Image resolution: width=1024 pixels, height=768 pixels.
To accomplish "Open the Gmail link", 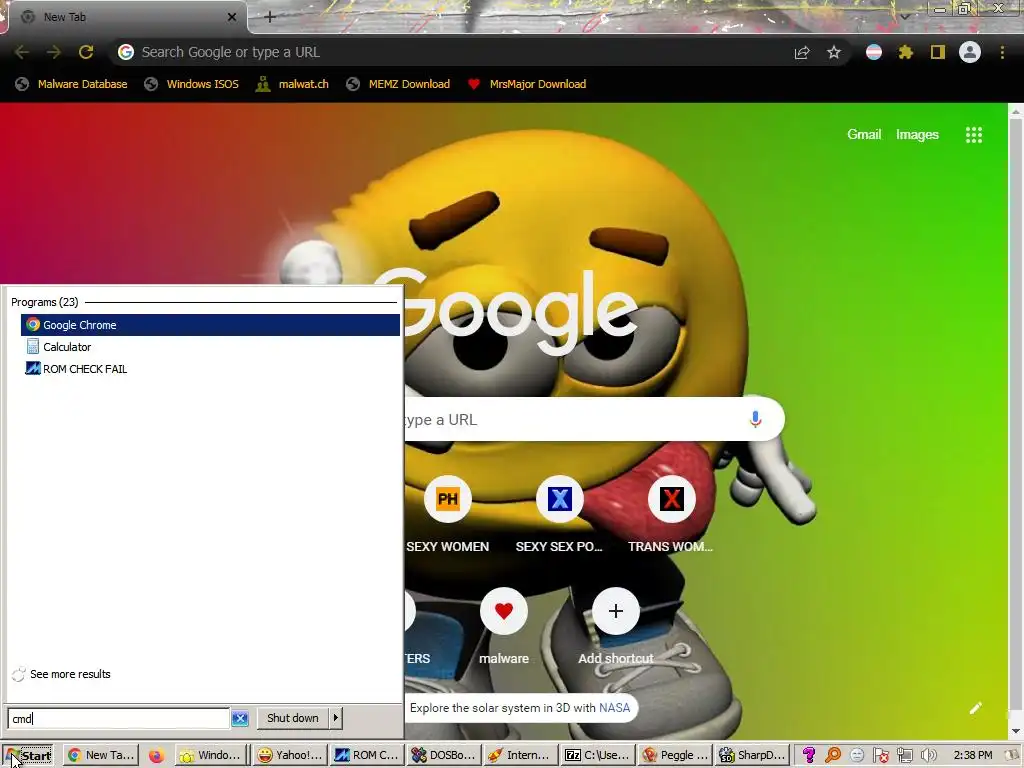I will tap(864, 135).
